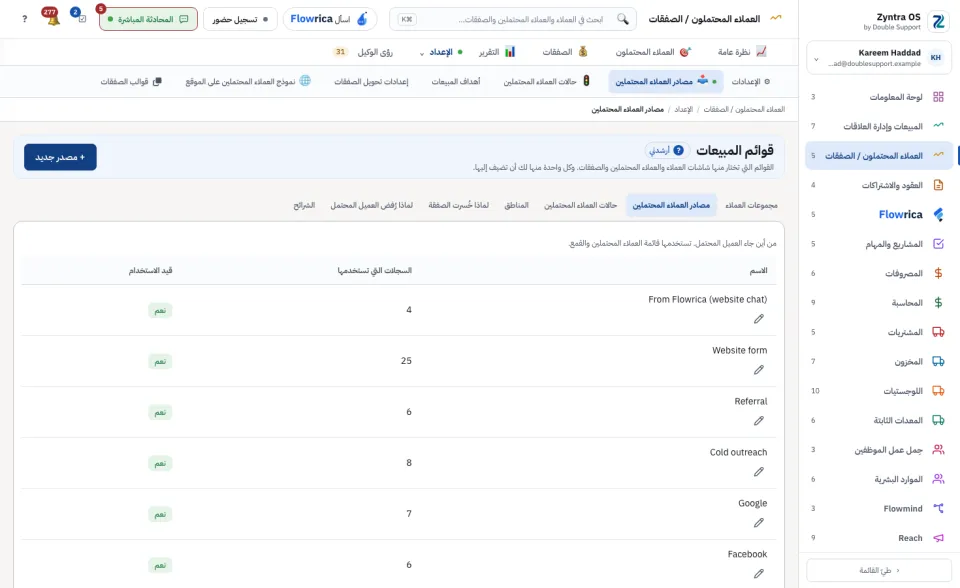Image resolution: width=960 pixels, height=588 pixels.
Task: Open إعدادات تحويل الصفقات sub-tab
Action: pyautogui.click(x=371, y=81)
